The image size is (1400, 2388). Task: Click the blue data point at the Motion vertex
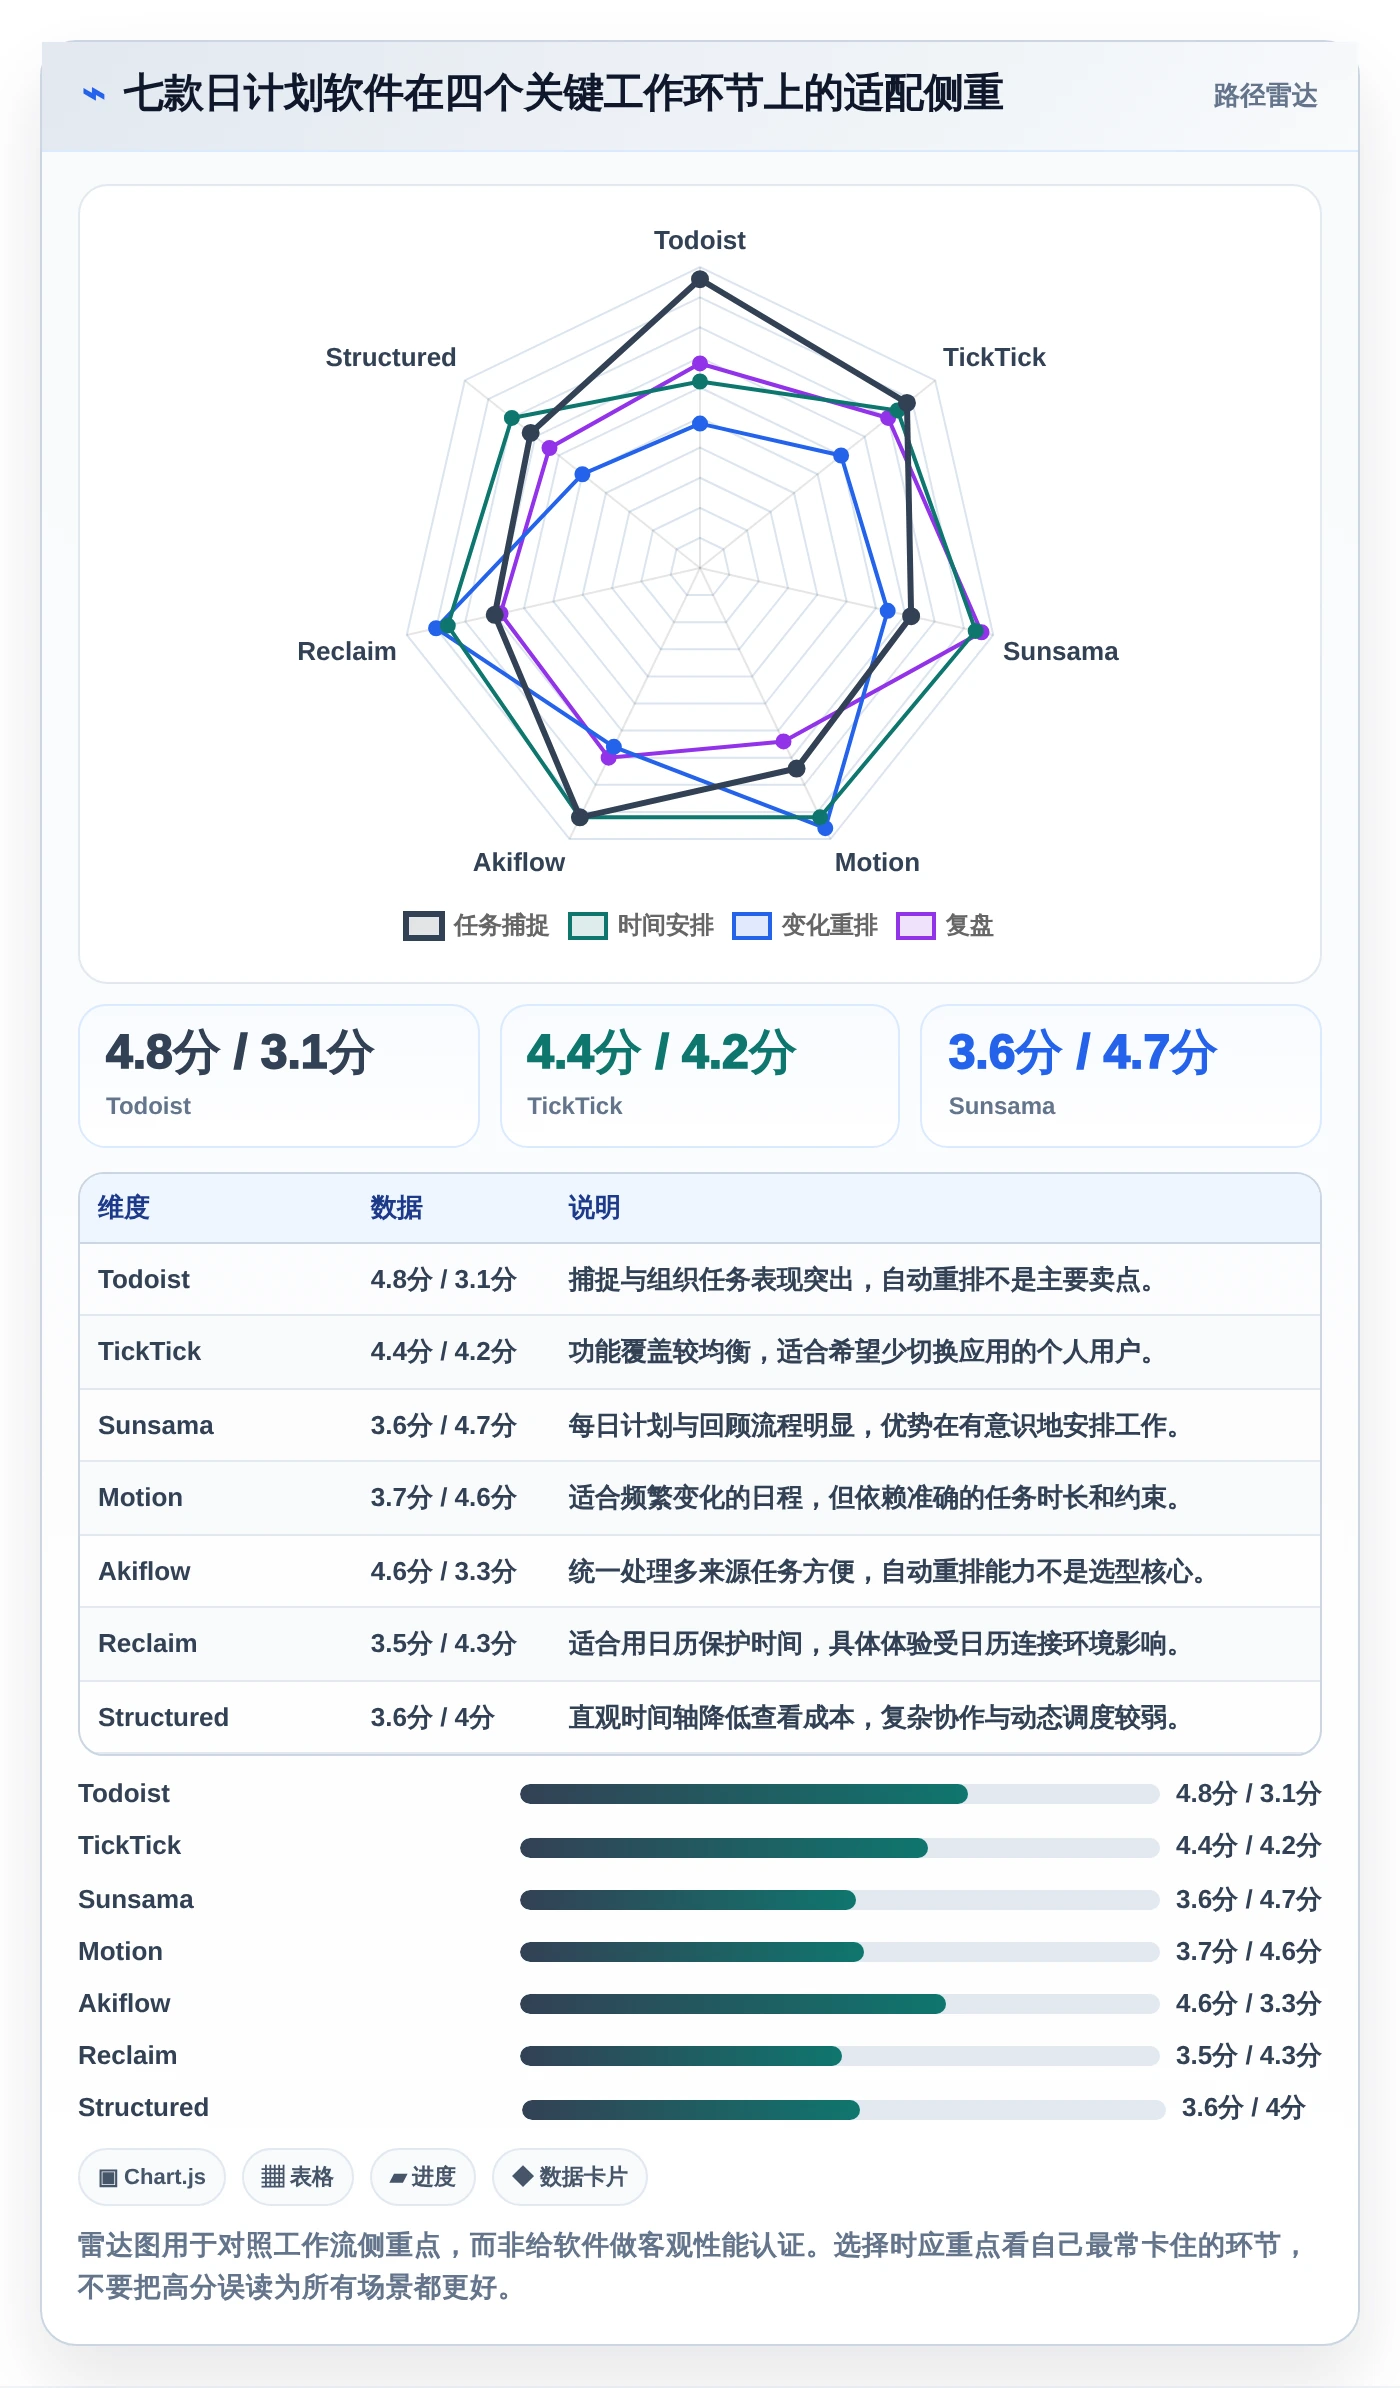825,828
